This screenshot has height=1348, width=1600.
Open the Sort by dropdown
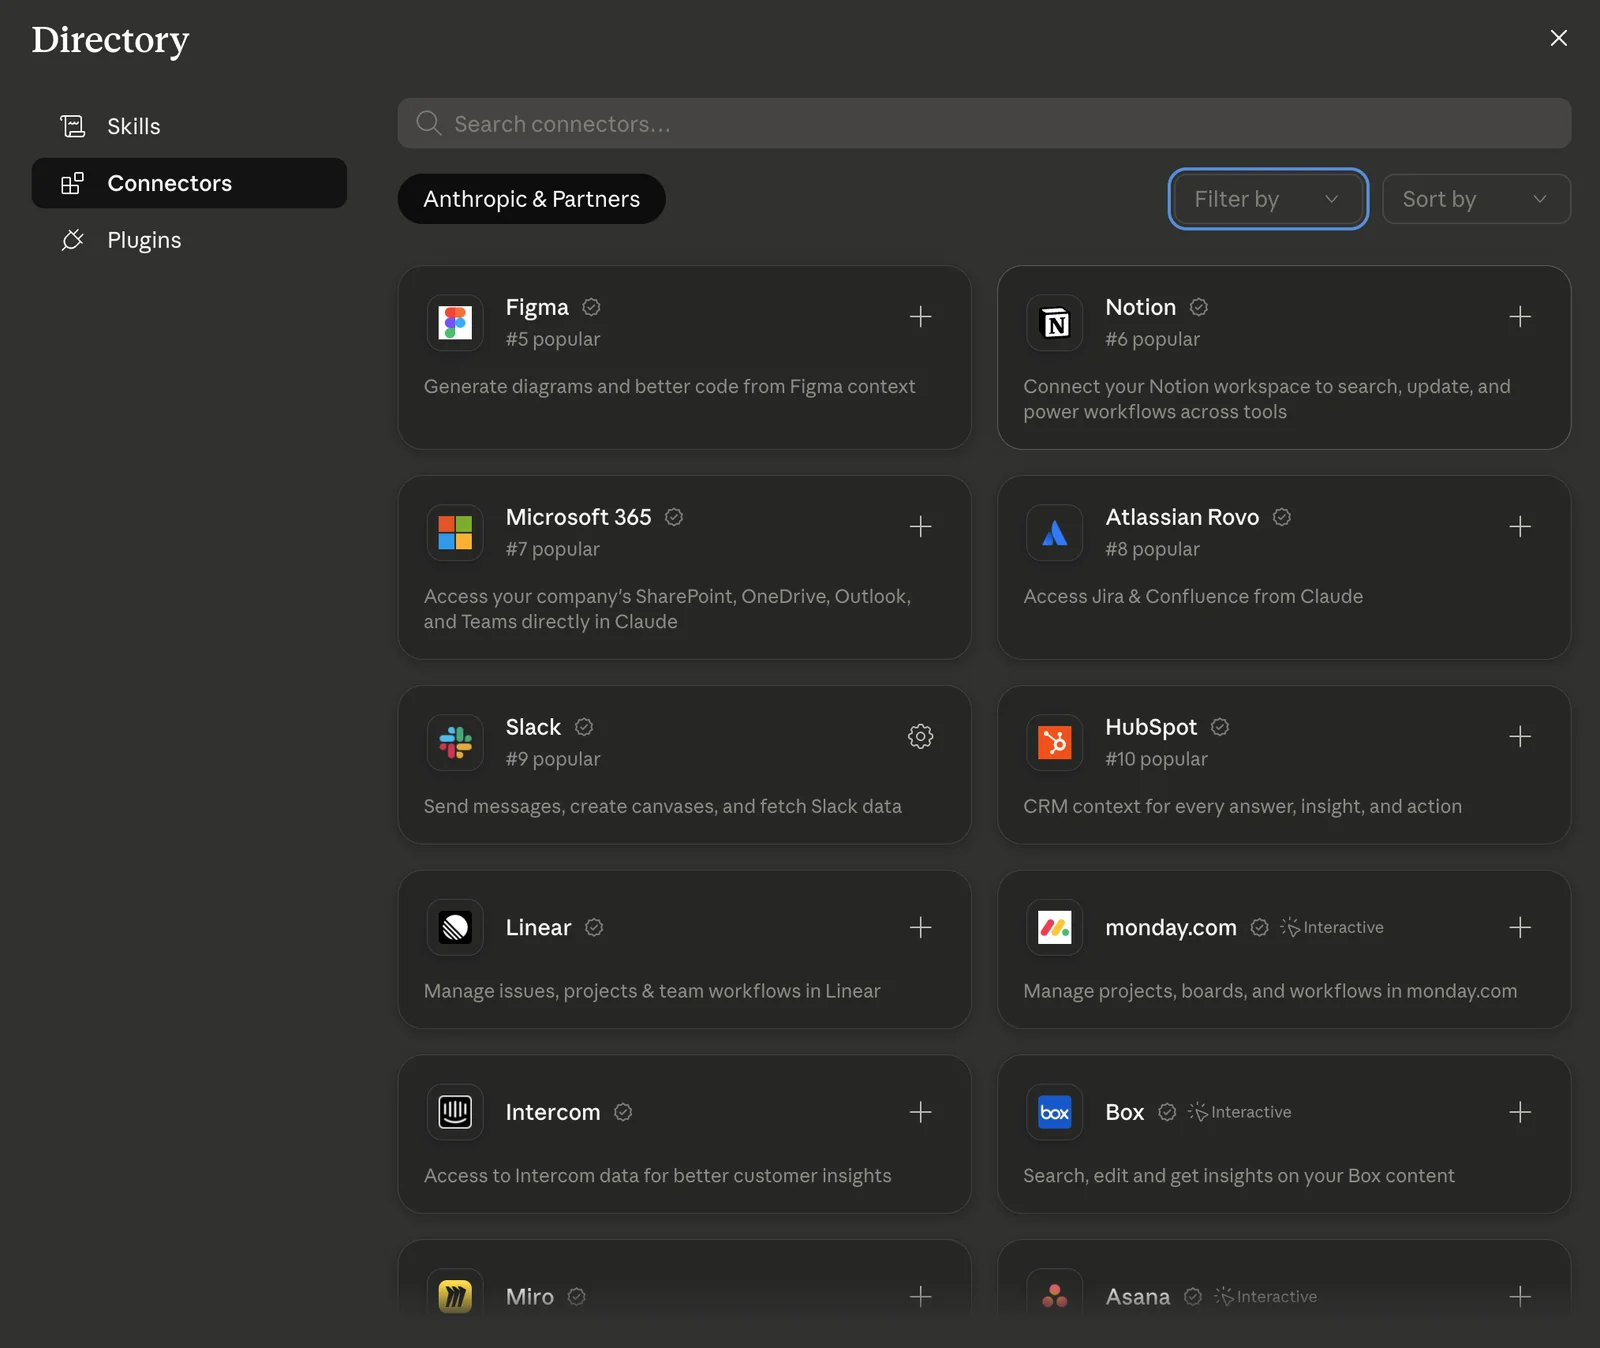[x=1476, y=199]
